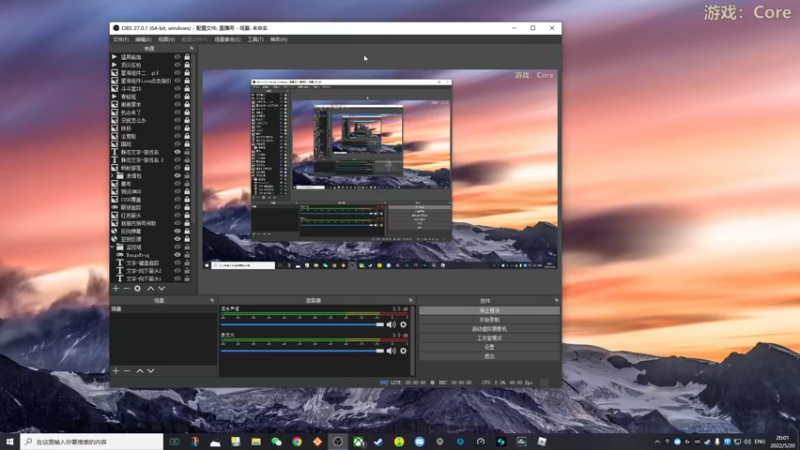Open Steam from the taskbar

click(x=379, y=441)
